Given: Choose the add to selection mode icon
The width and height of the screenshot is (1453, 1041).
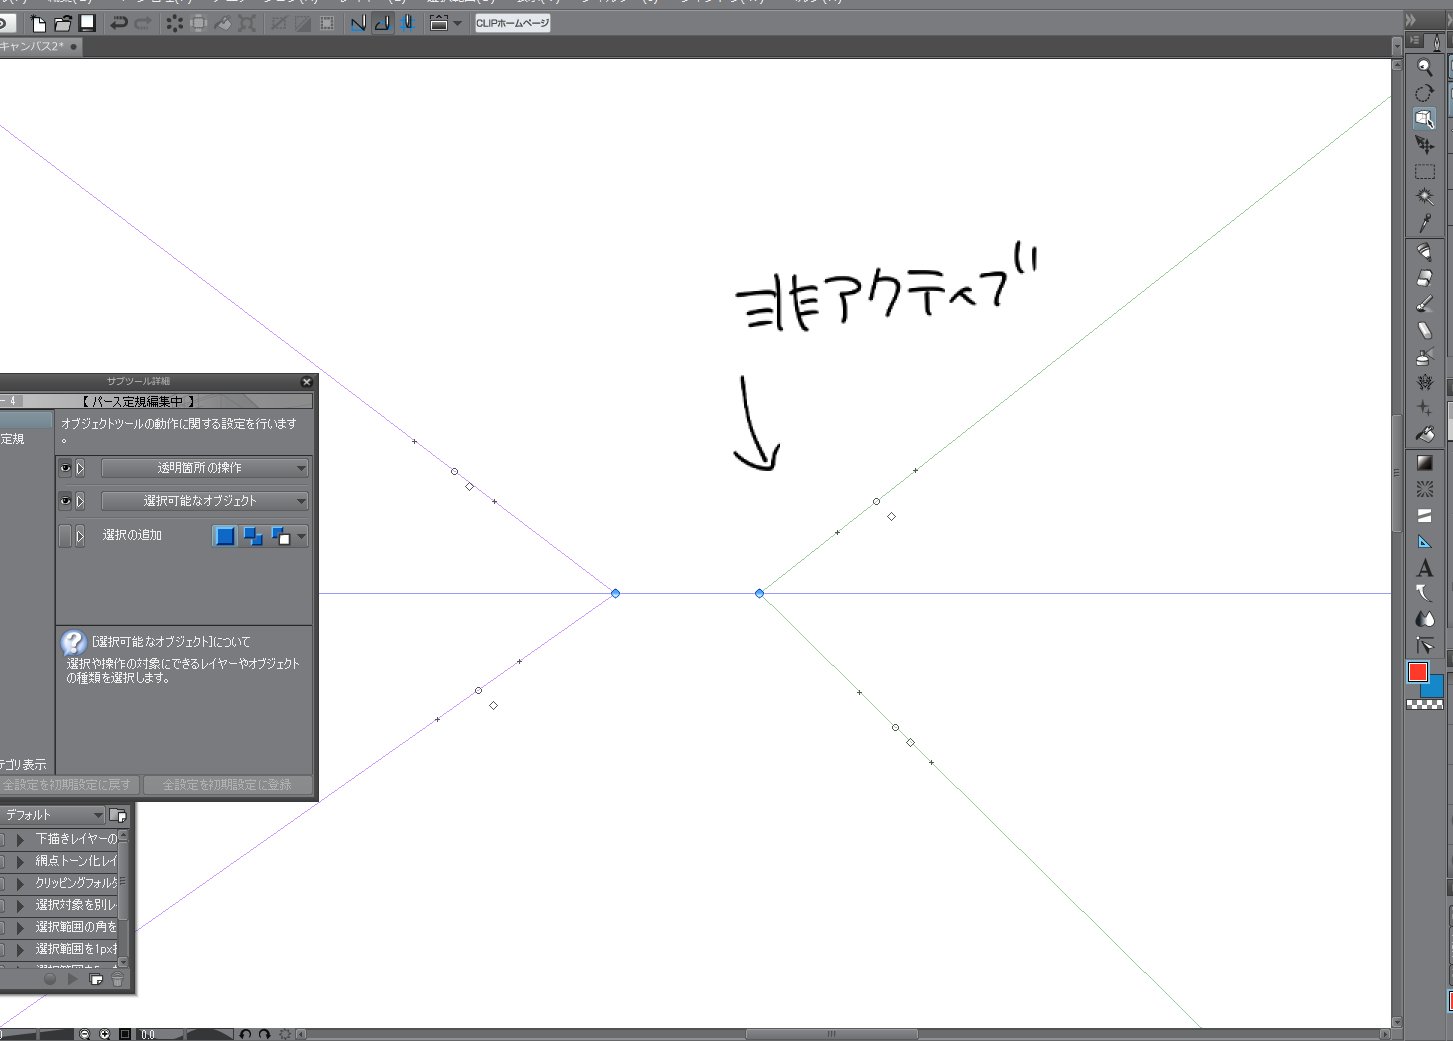Looking at the screenshot, I should coord(253,536).
